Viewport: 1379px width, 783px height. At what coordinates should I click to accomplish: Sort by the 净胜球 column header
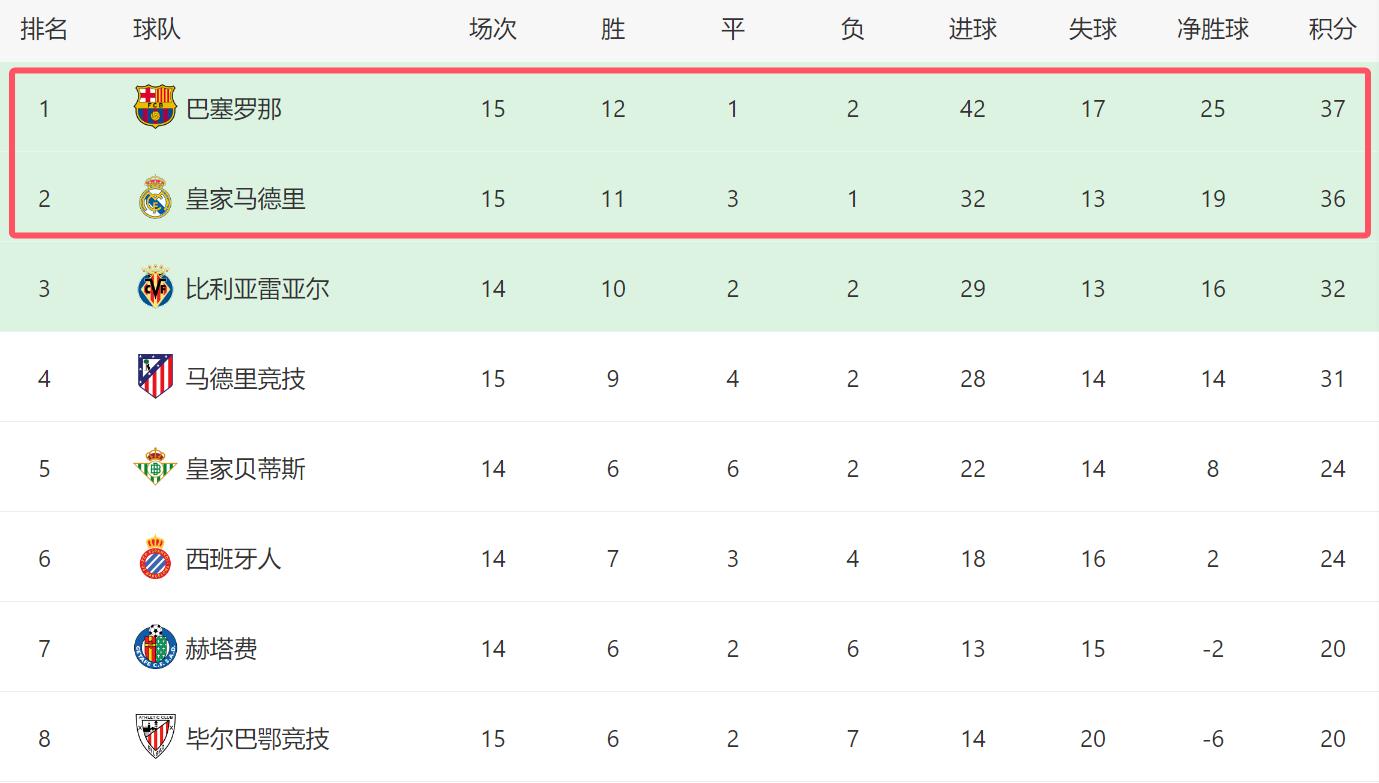pyautogui.click(x=1213, y=29)
